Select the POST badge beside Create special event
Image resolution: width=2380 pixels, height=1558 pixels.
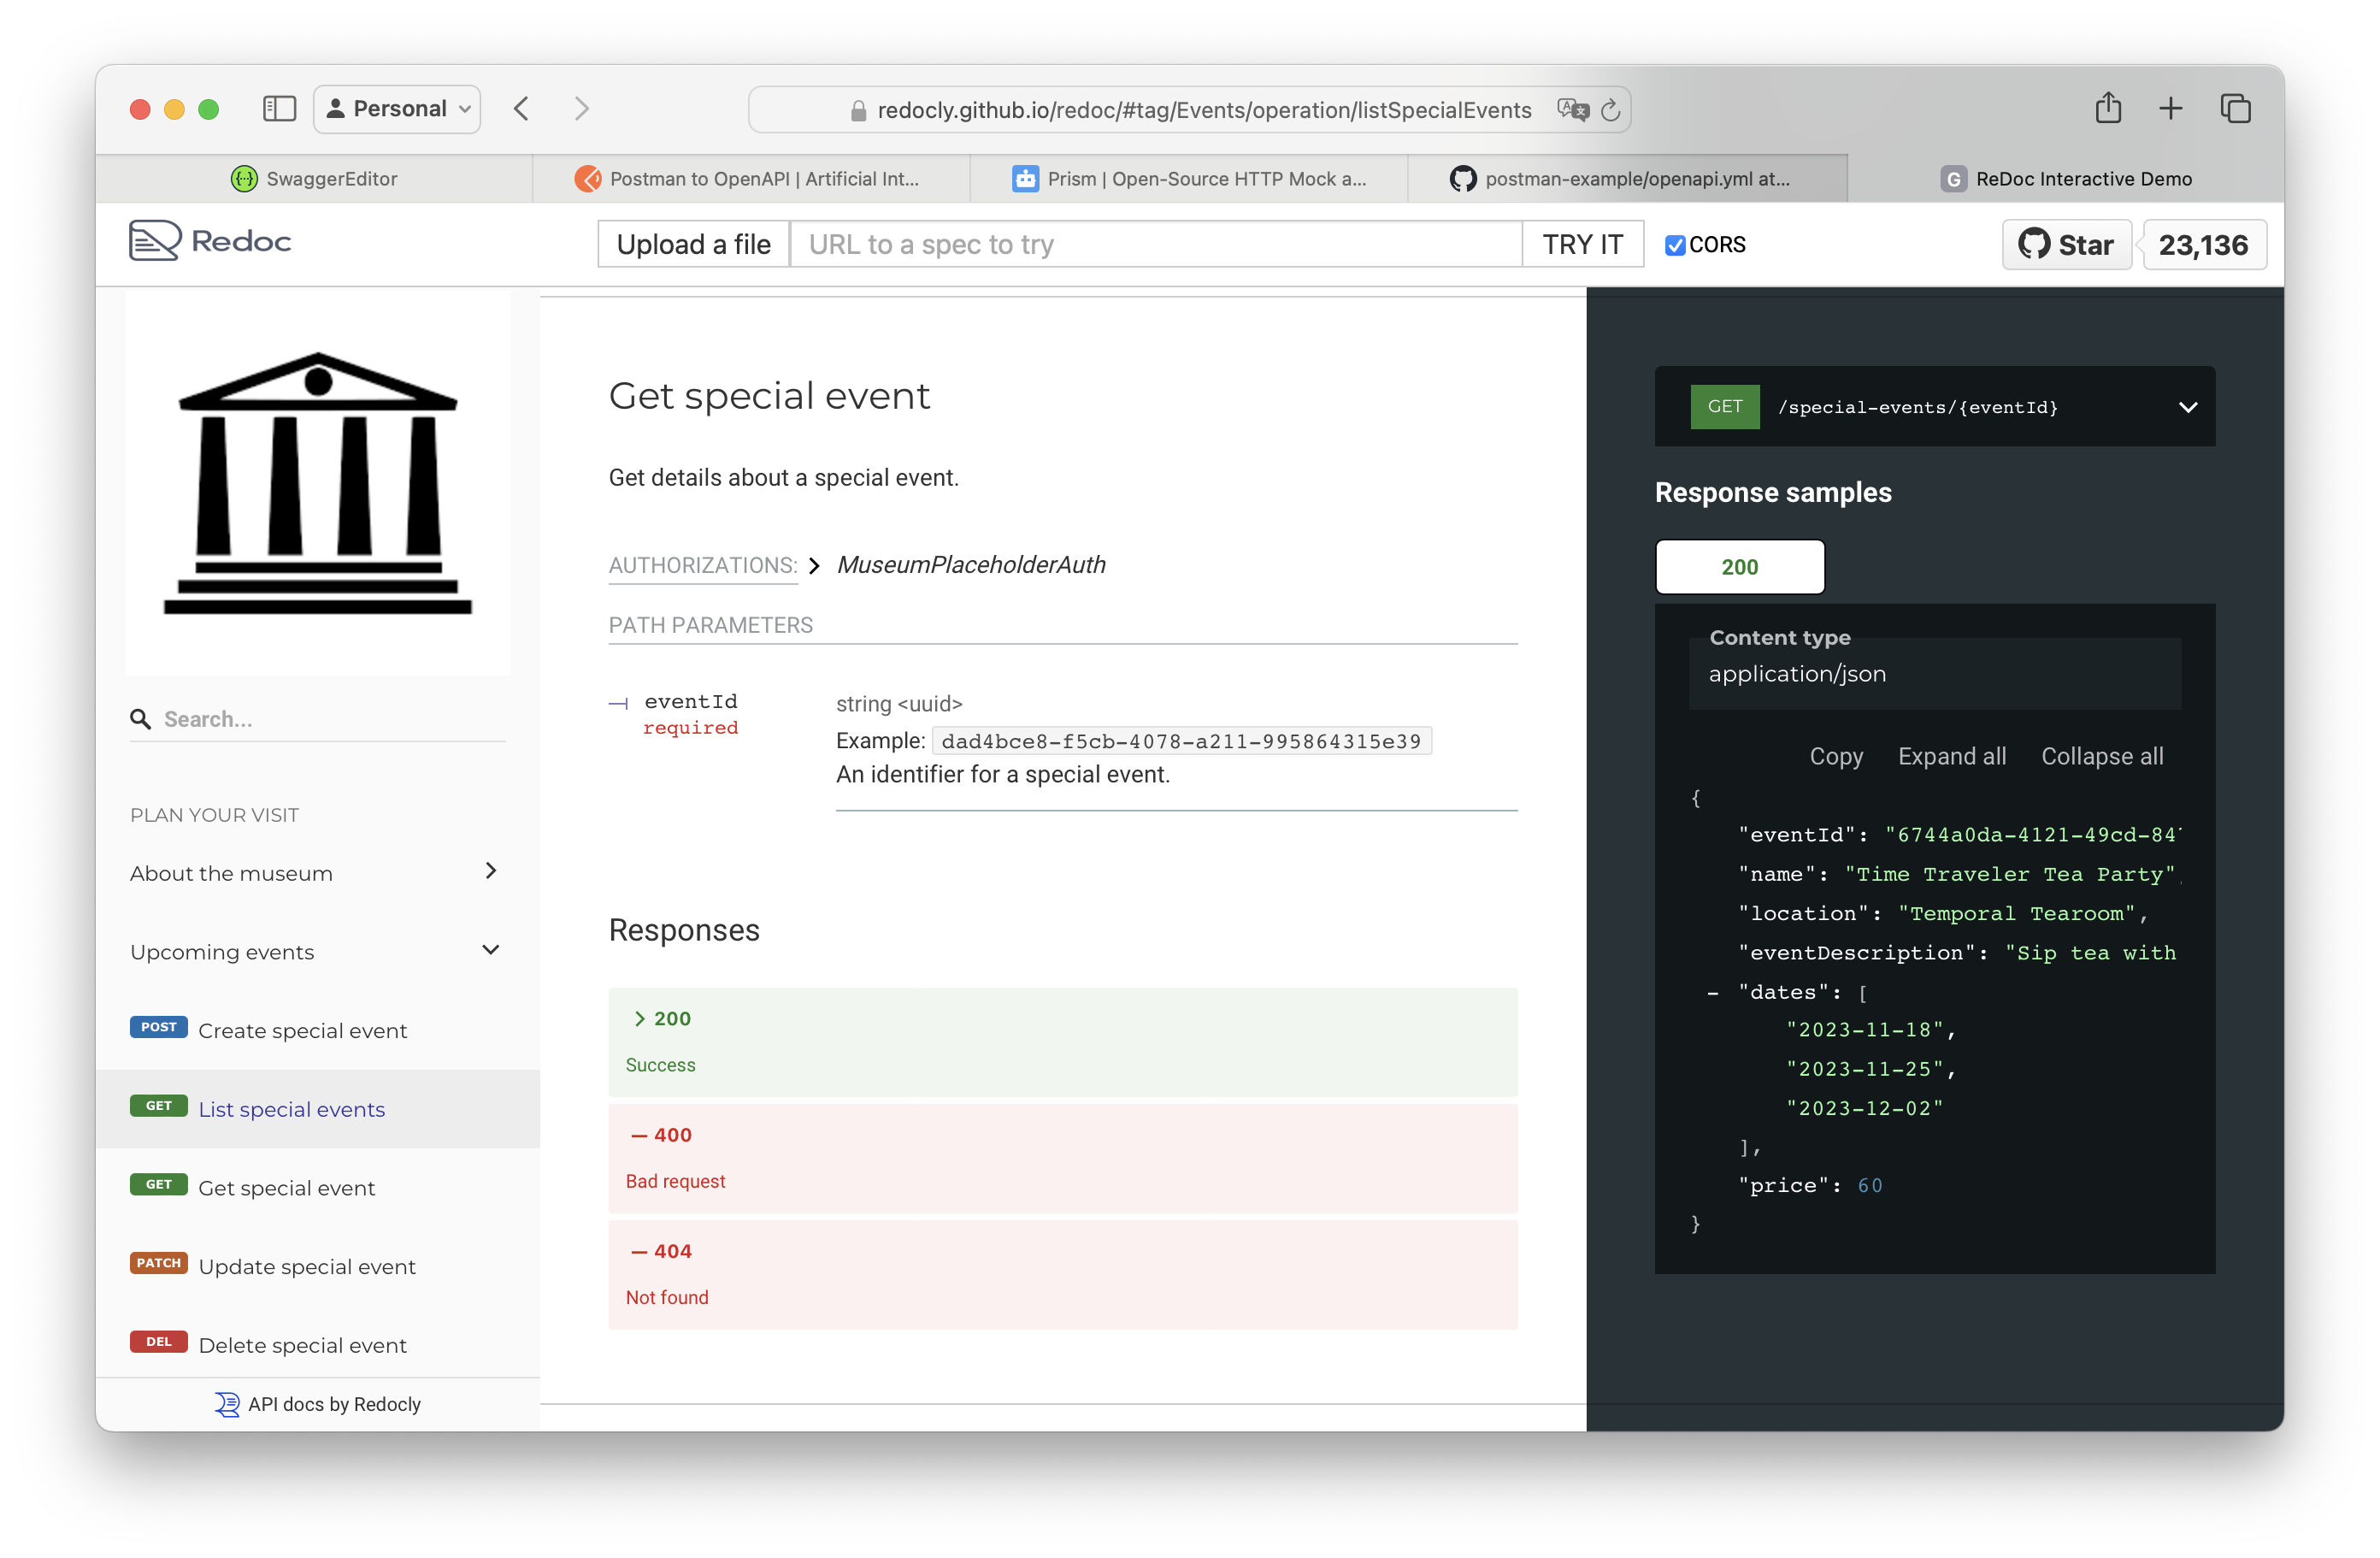pos(158,1027)
